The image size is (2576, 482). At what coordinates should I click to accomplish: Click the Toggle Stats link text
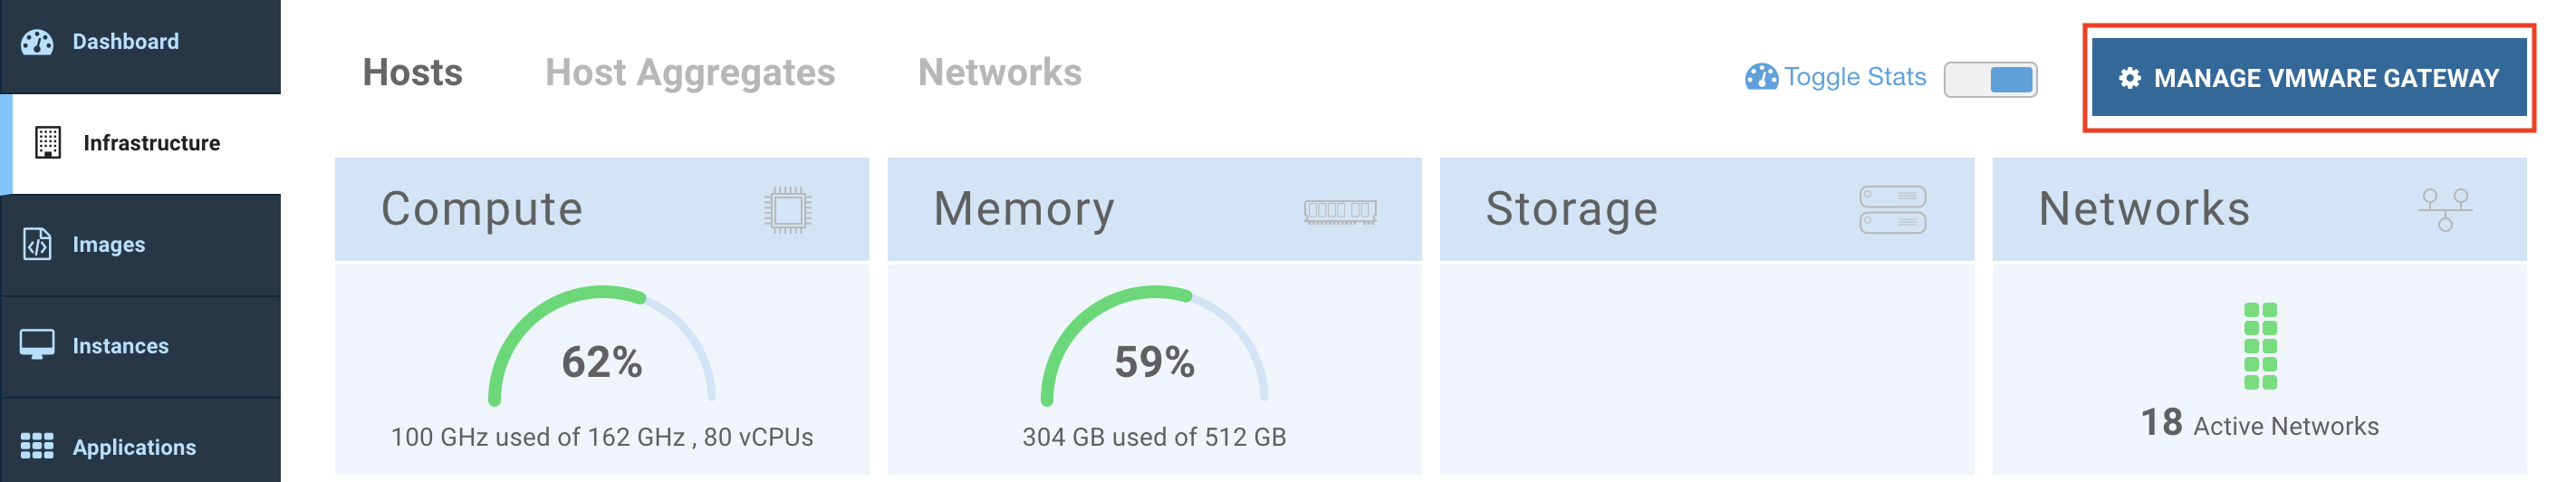coord(1854,77)
